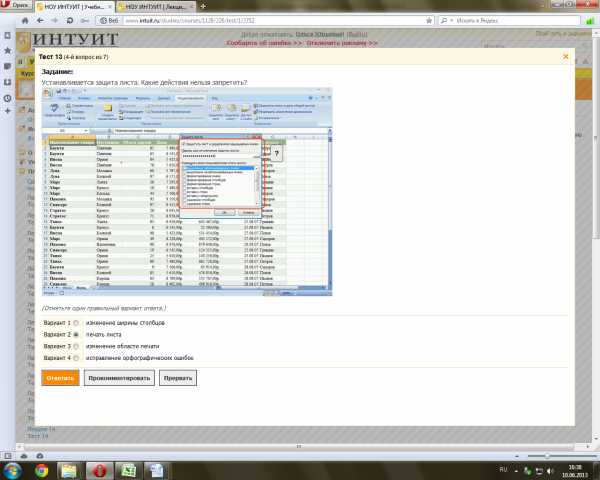Go forward to the next page
The image size is (600, 480).
tap(54, 21)
